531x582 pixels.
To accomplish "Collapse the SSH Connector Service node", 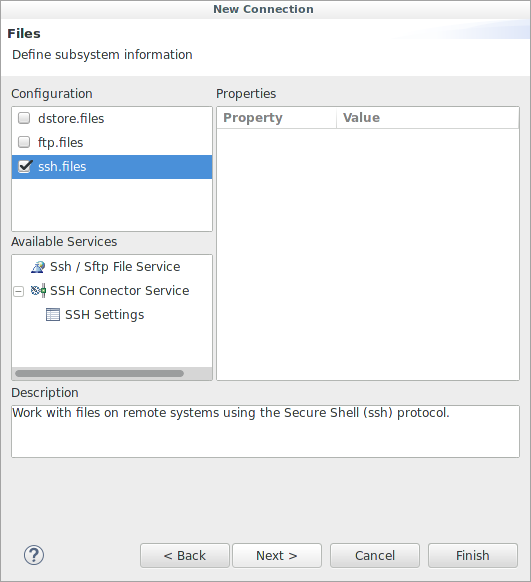I will 18,291.
